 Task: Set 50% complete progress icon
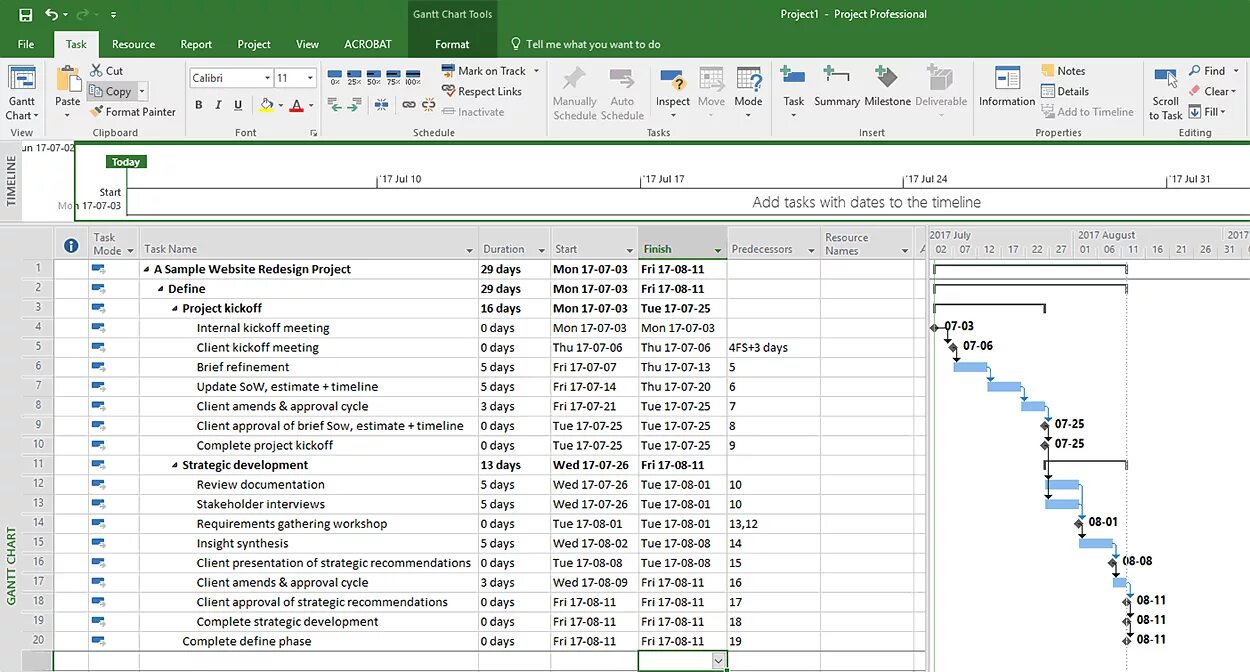[x=373, y=78]
